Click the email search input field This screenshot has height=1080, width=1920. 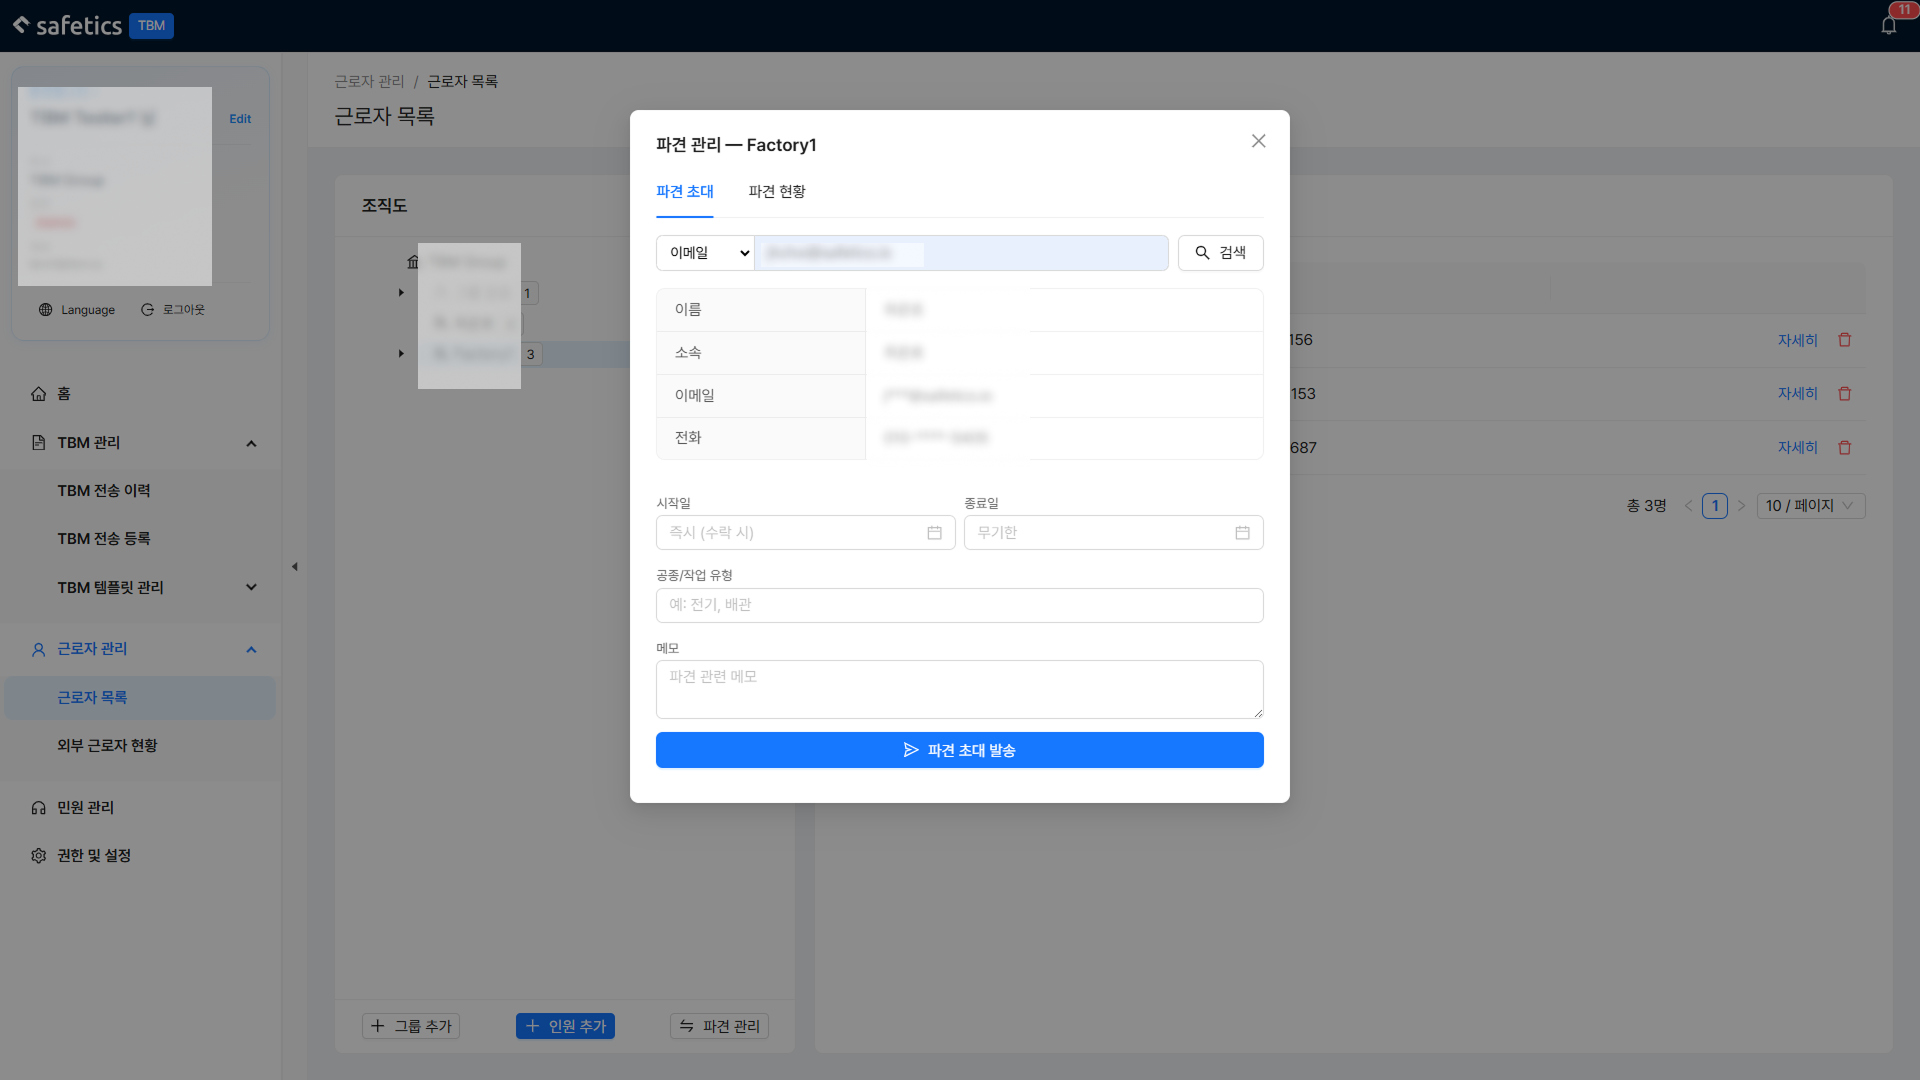pyautogui.click(x=961, y=253)
